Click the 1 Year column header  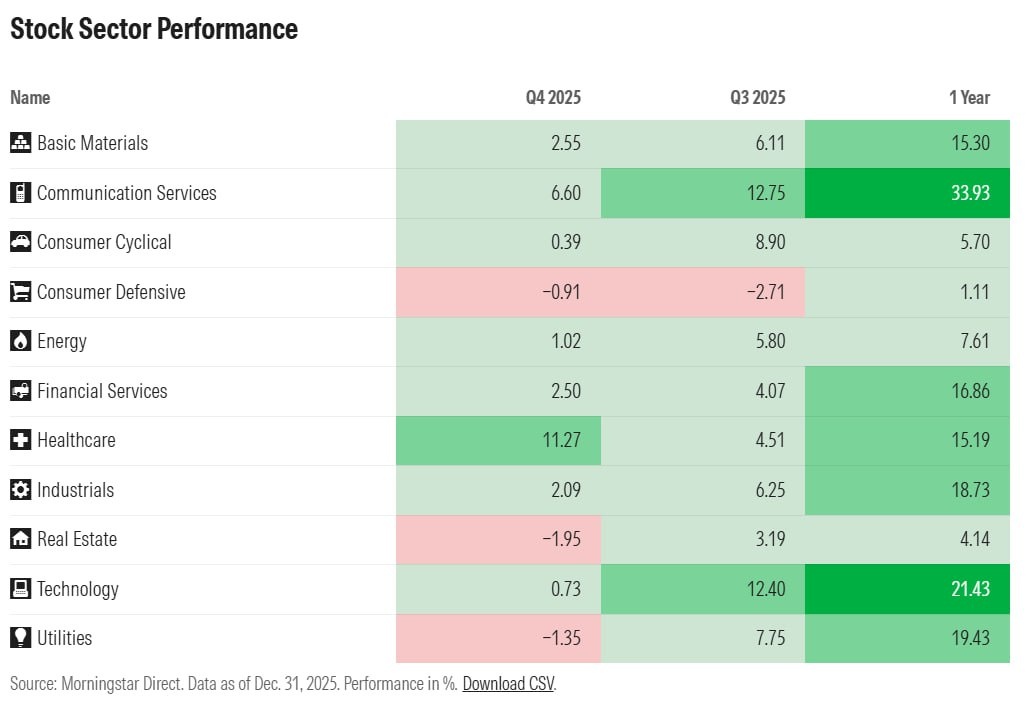coord(969,97)
